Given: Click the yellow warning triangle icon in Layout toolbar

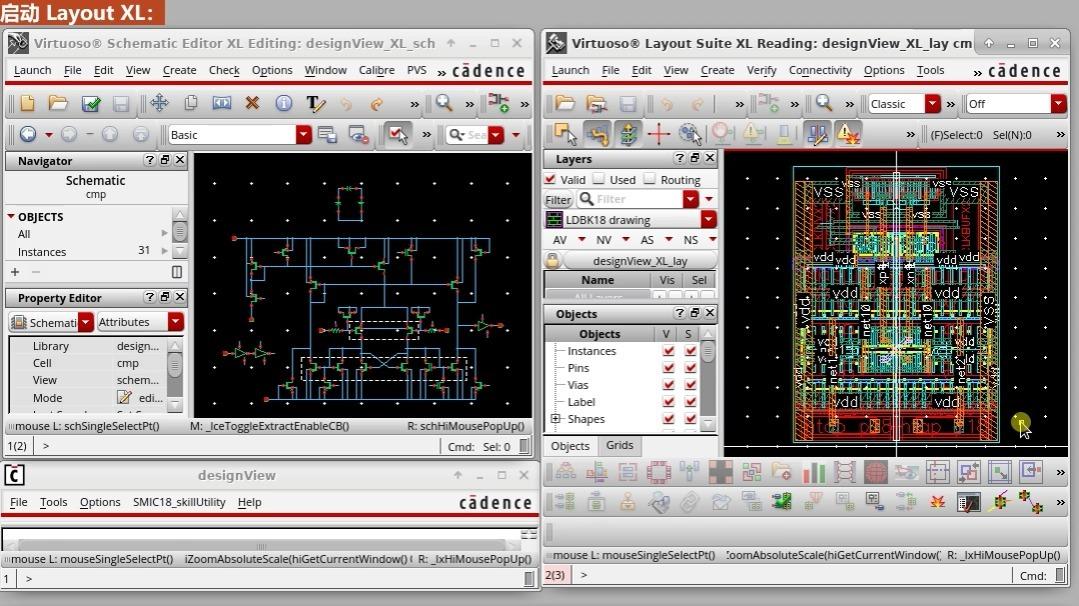Looking at the screenshot, I should tap(848, 133).
